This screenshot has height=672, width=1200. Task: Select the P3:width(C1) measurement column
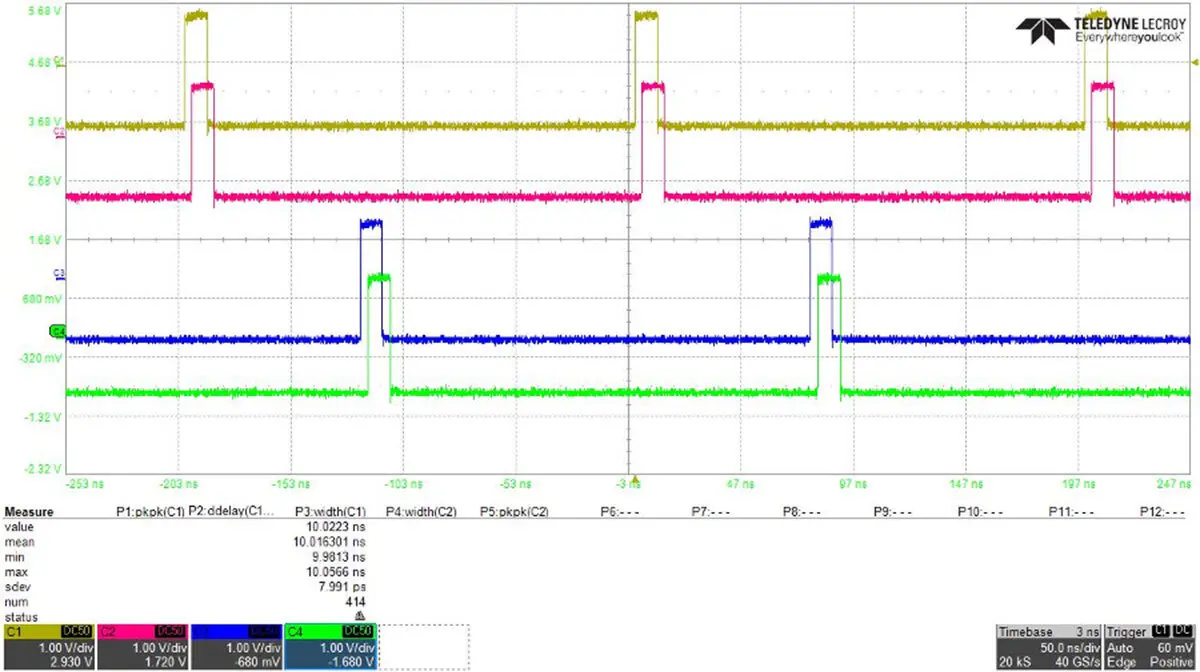click(x=332, y=512)
